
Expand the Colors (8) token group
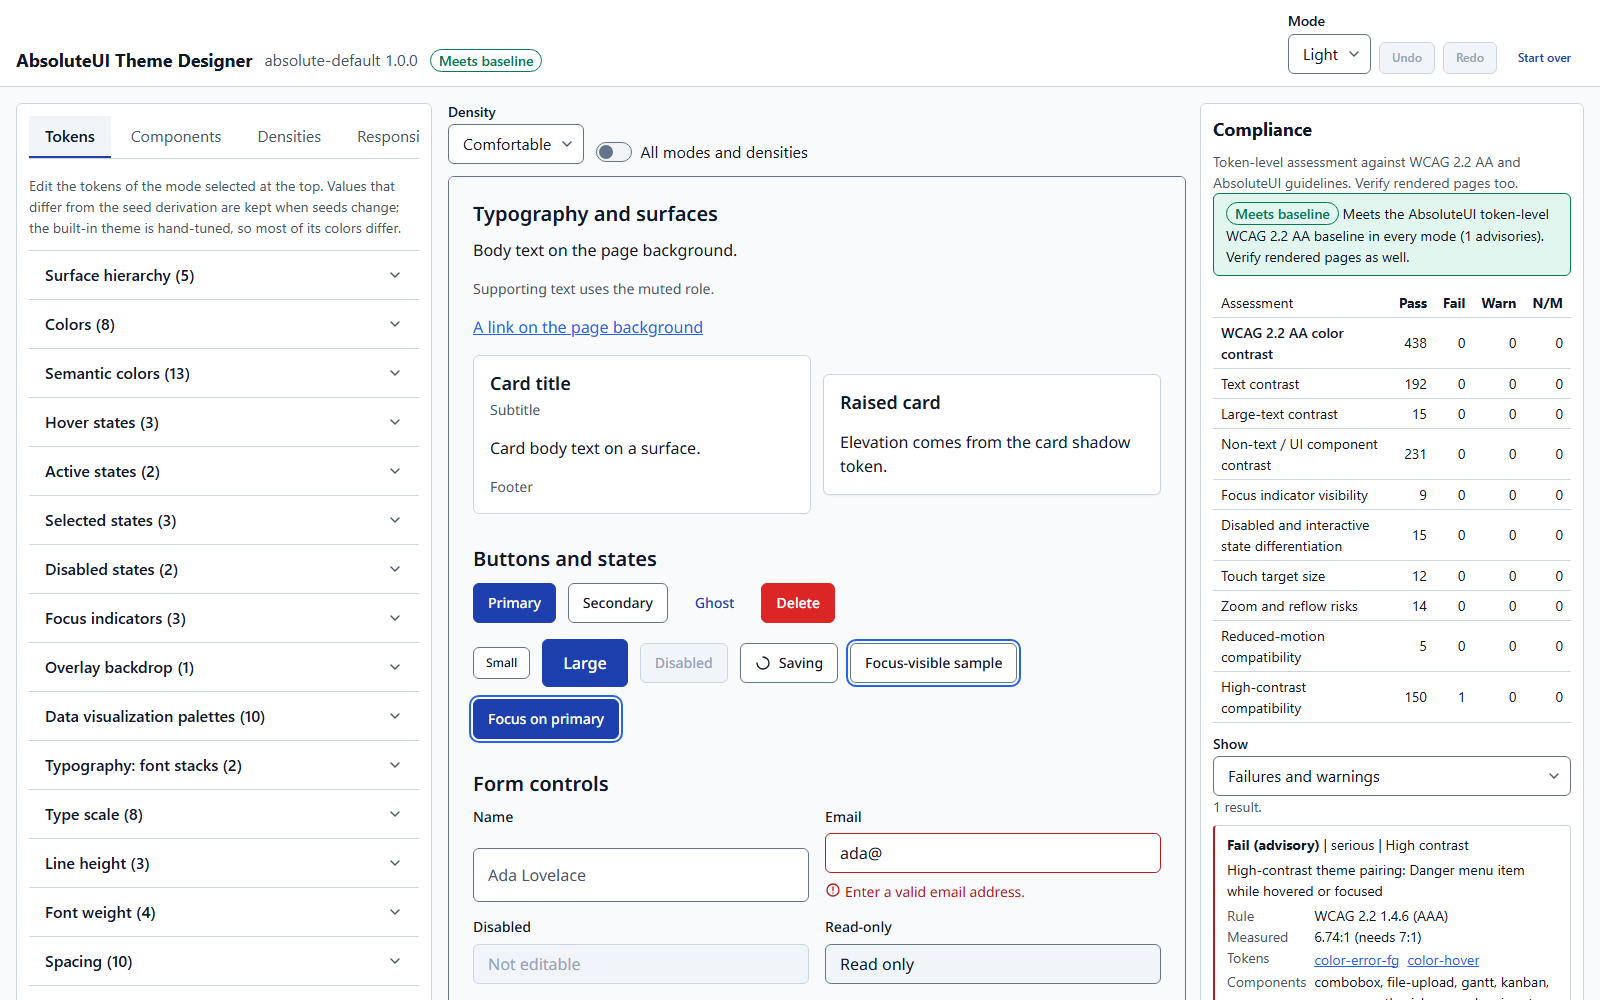click(x=224, y=324)
